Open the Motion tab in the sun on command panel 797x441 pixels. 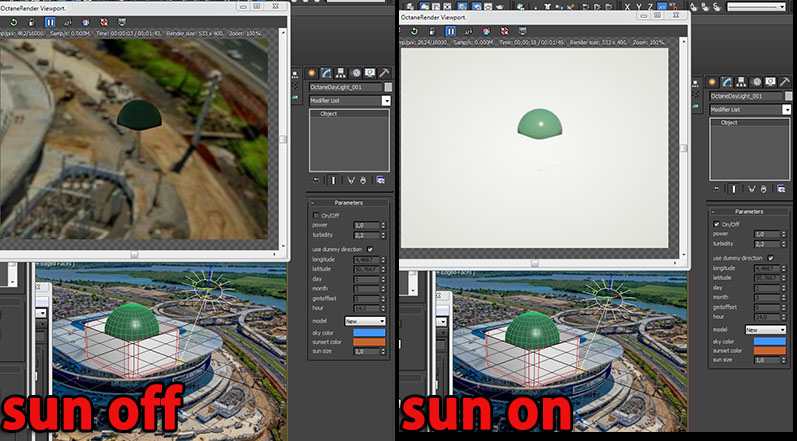tap(757, 82)
